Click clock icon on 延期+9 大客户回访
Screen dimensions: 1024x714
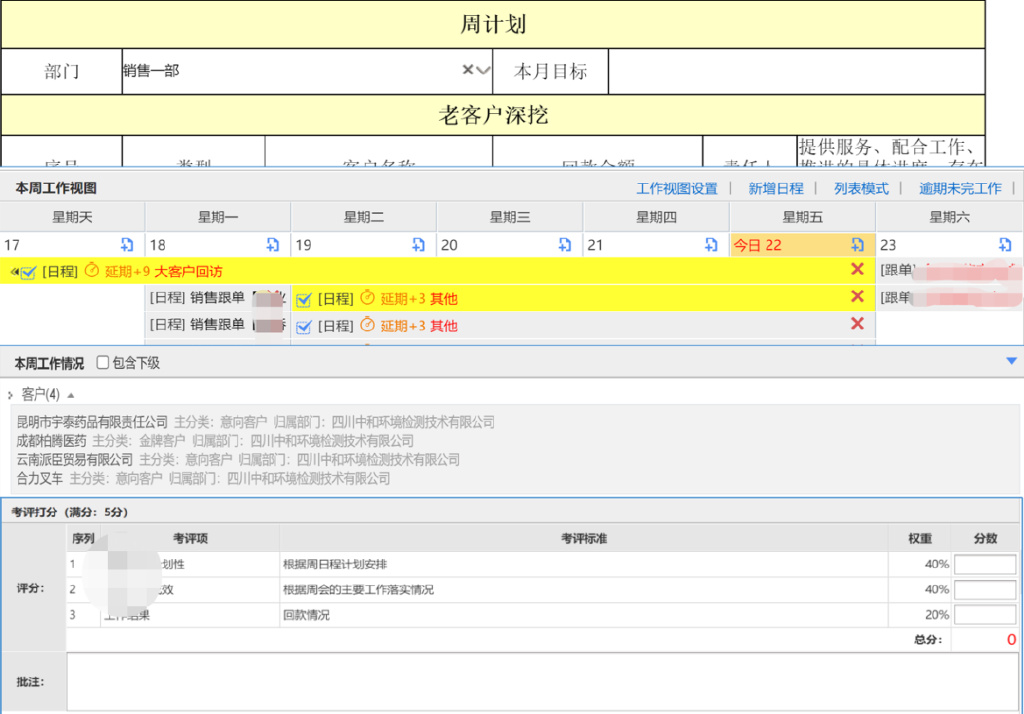(x=92, y=271)
